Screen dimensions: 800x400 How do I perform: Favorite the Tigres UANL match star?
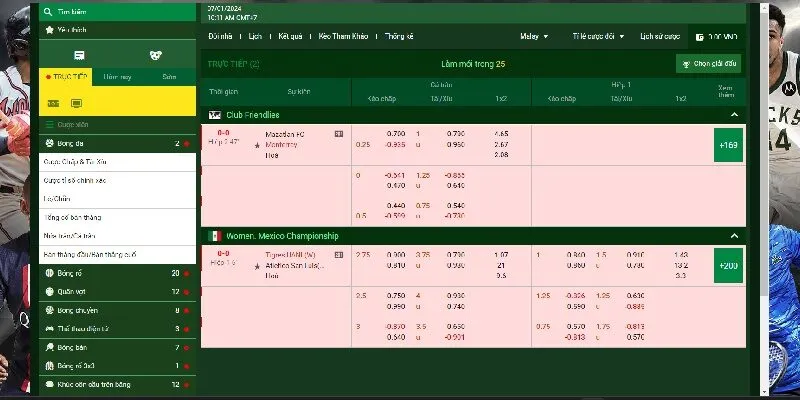click(257, 264)
